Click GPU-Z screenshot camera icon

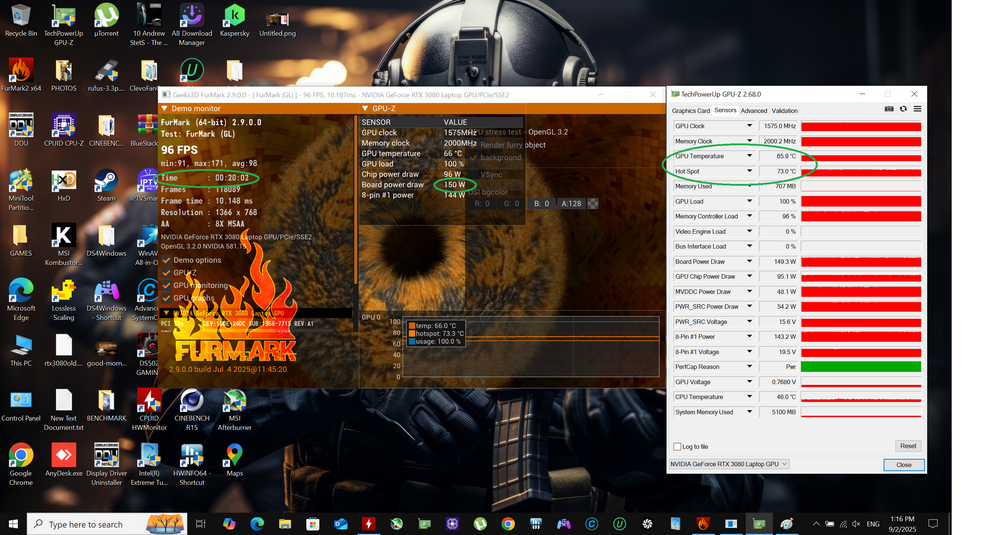coord(888,109)
